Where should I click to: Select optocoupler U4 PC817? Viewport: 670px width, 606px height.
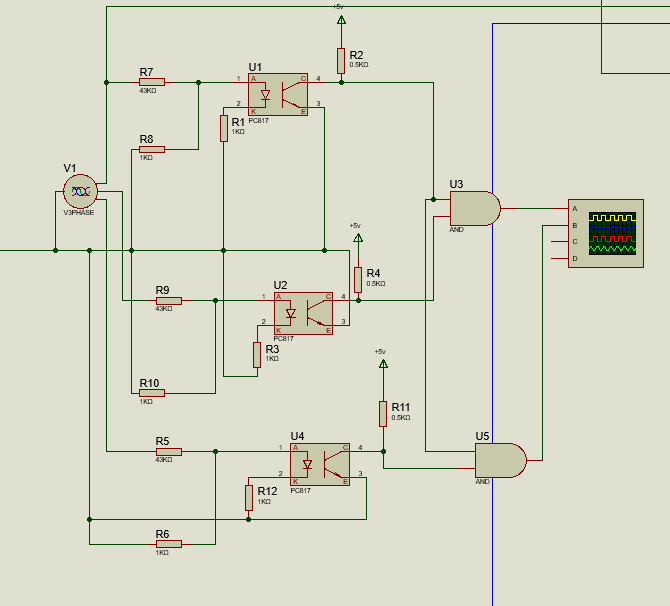pos(320,464)
